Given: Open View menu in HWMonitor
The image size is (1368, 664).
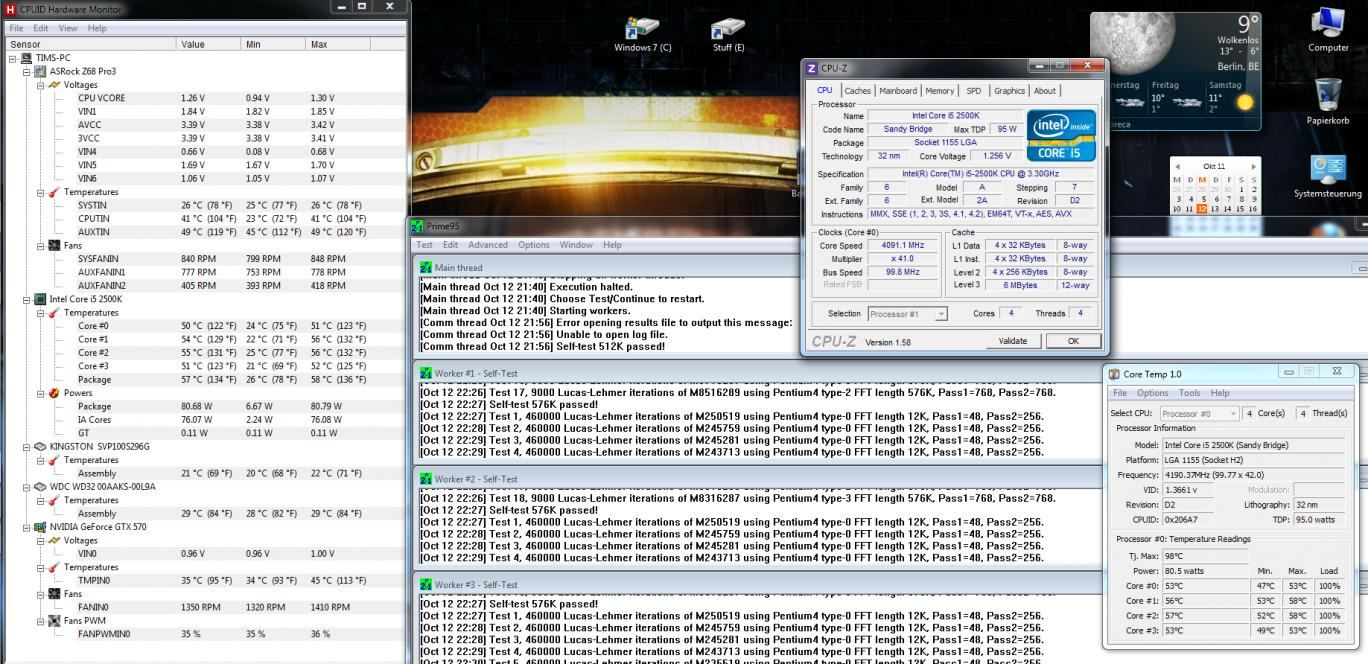Looking at the screenshot, I should point(70,28).
